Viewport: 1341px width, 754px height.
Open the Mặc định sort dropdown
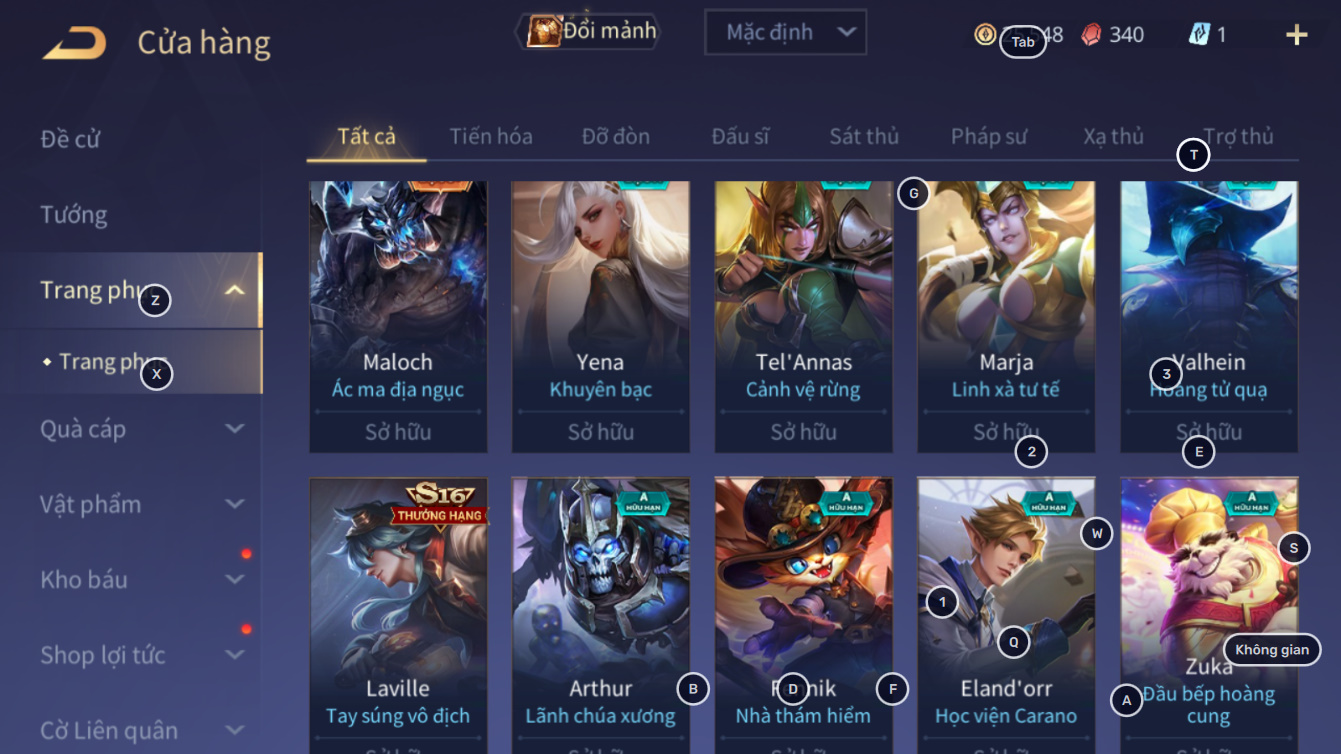pyautogui.click(x=785, y=32)
